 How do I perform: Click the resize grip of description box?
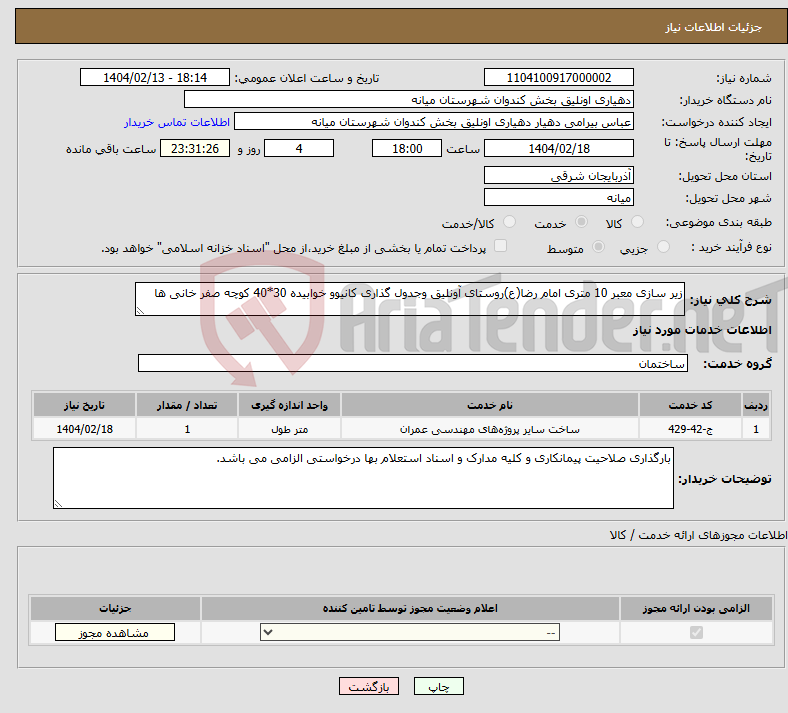(x=140, y=311)
